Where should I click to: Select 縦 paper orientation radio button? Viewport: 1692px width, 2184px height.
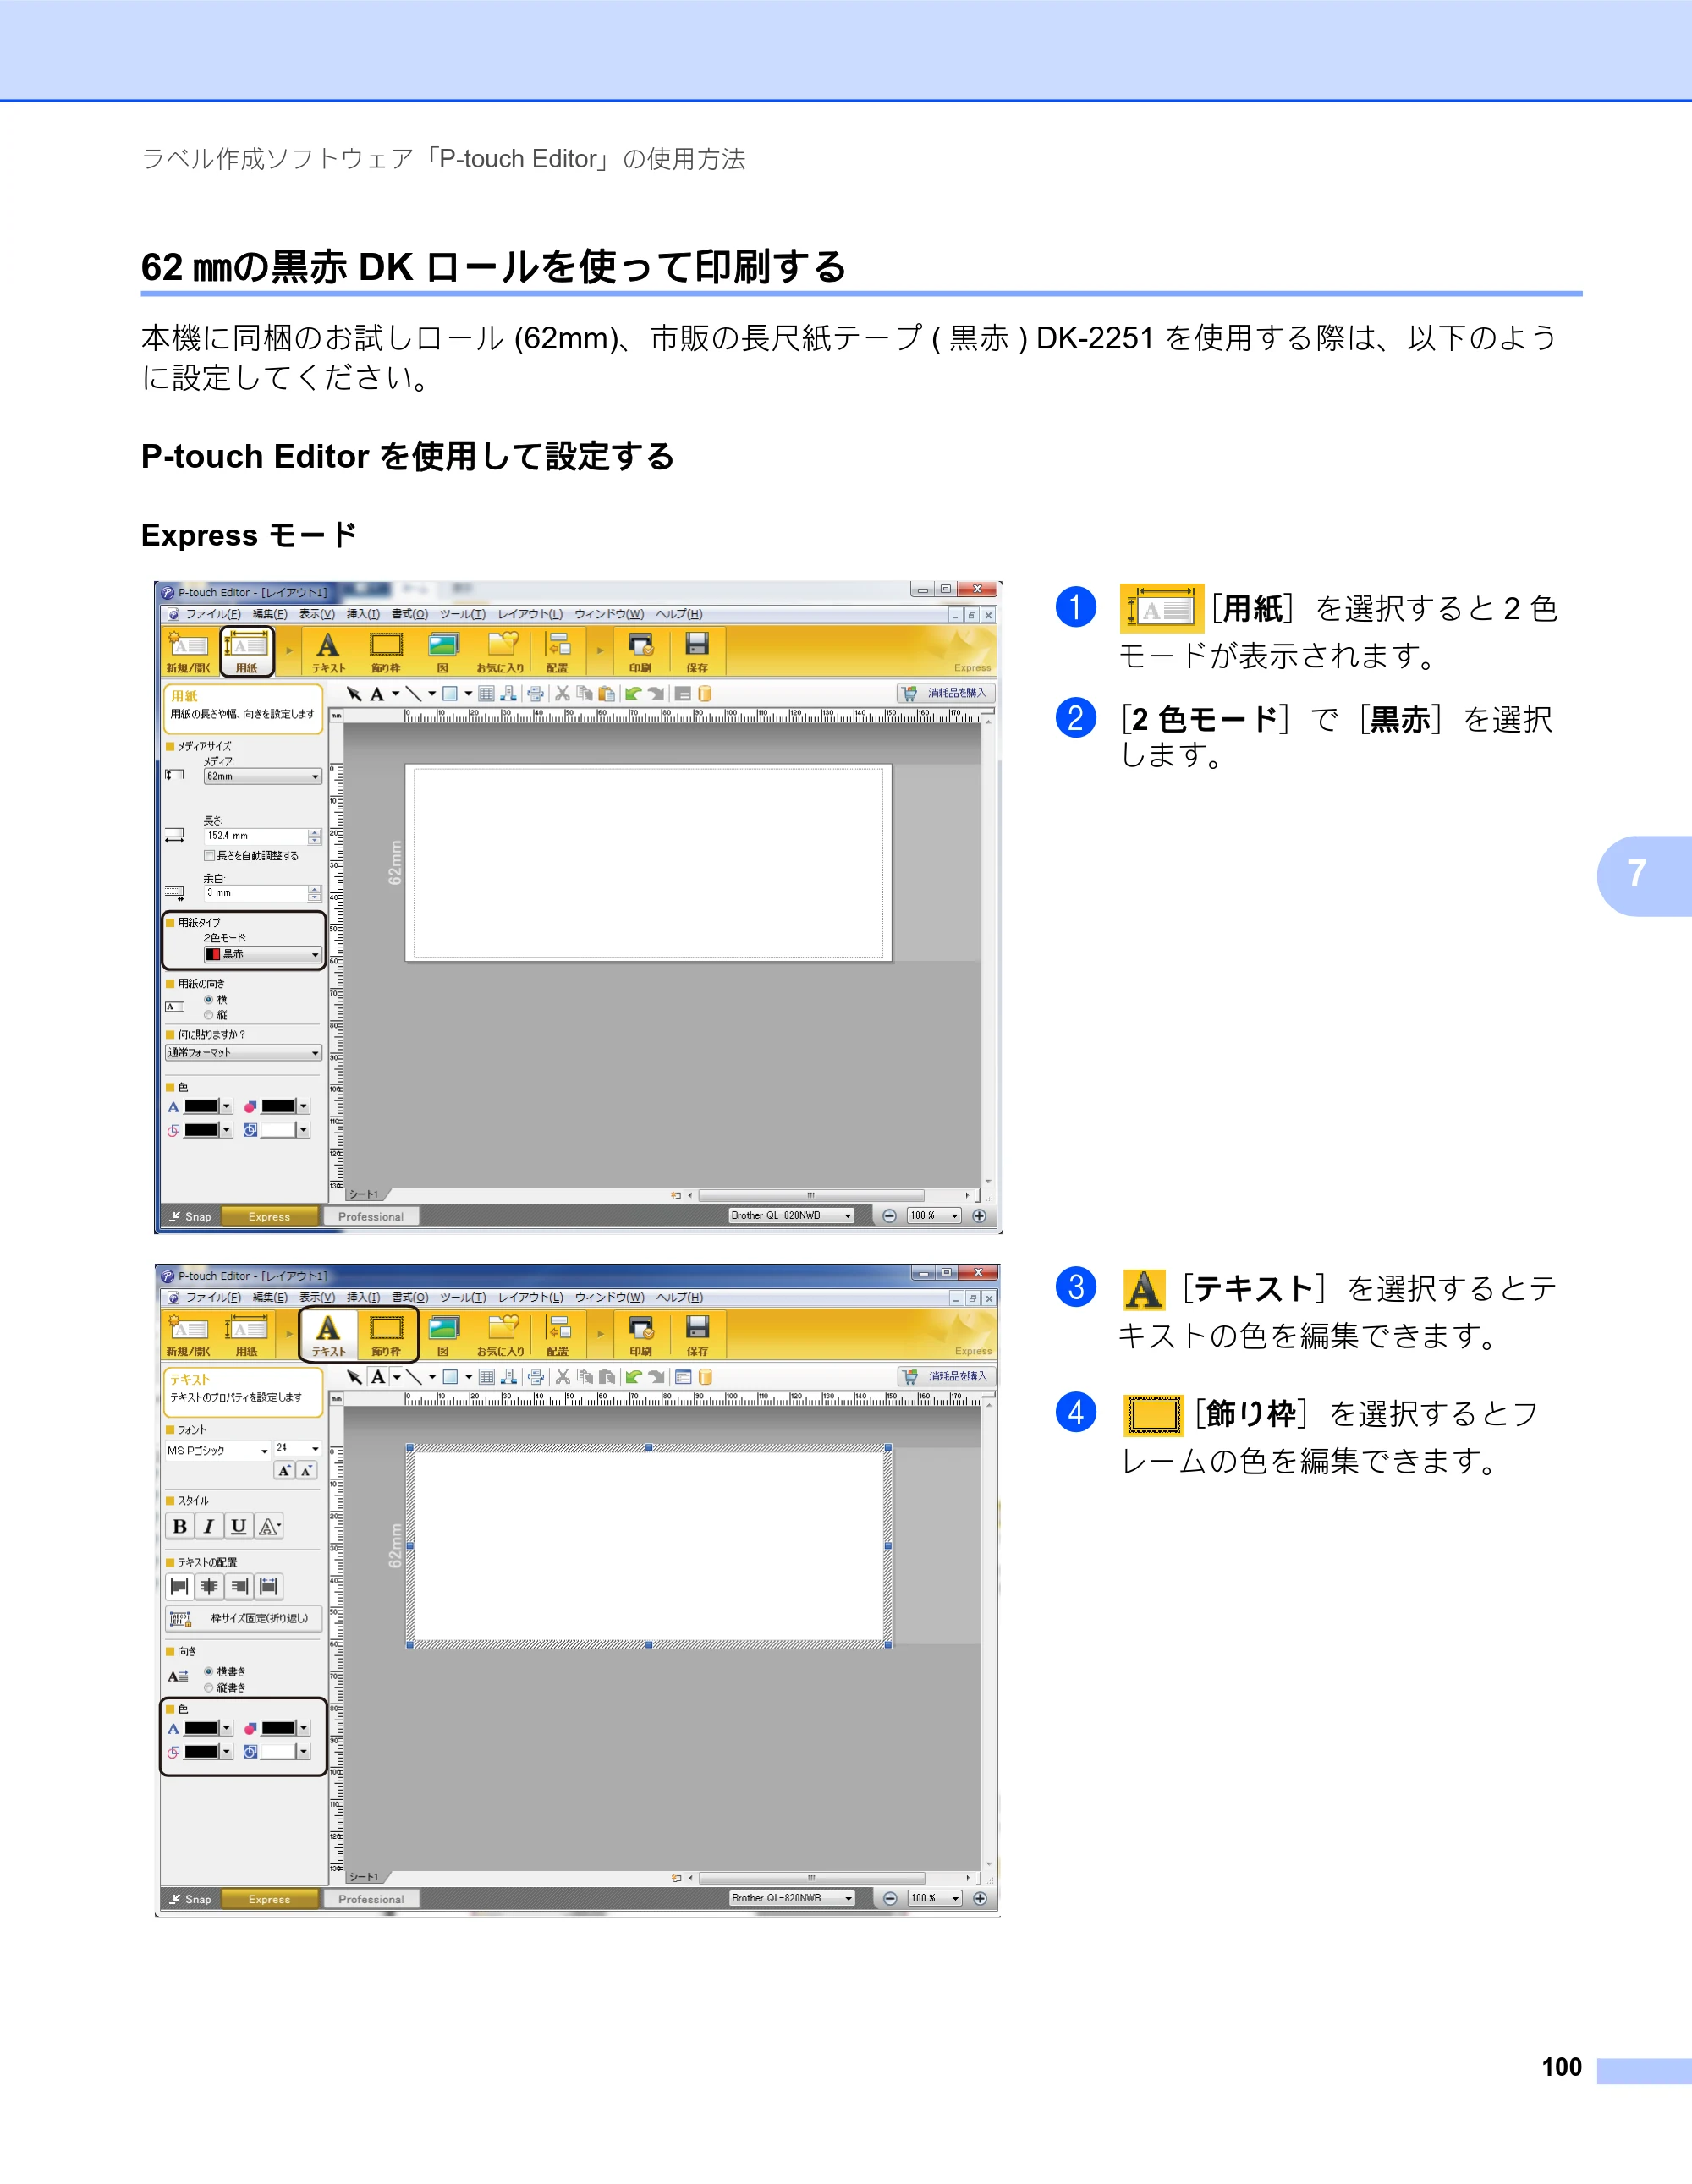[209, 1015]
